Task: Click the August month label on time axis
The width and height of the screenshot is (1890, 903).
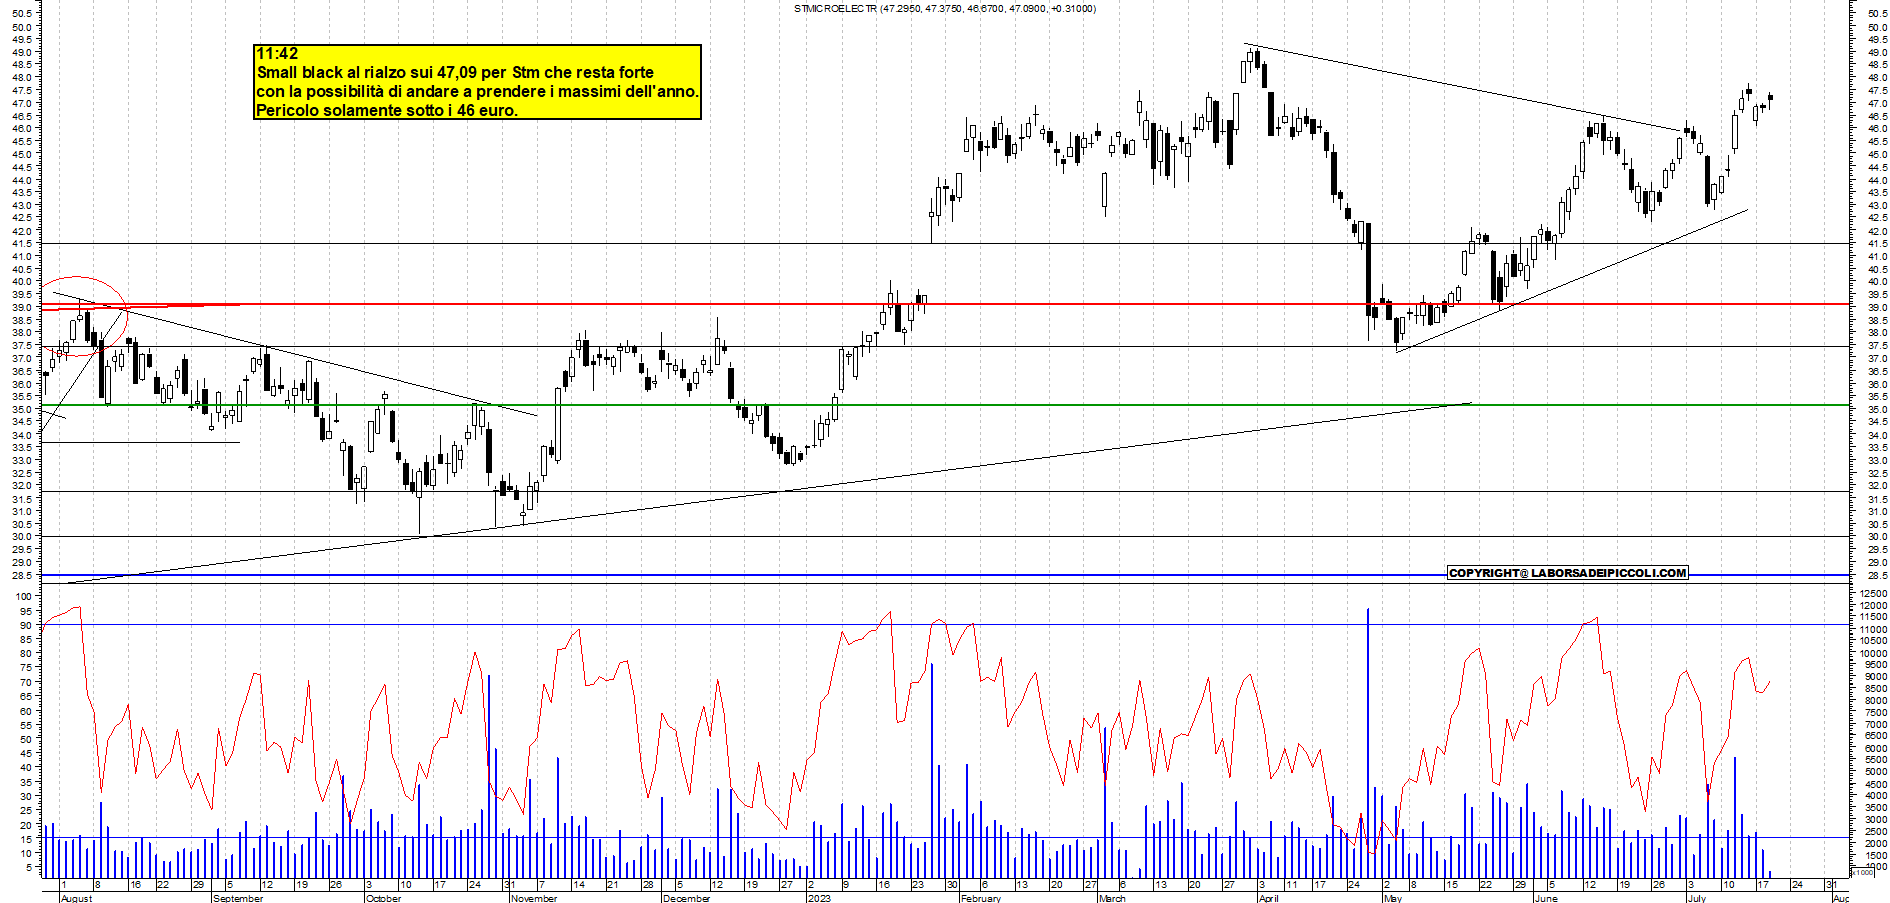Action: tap(76, 898)
